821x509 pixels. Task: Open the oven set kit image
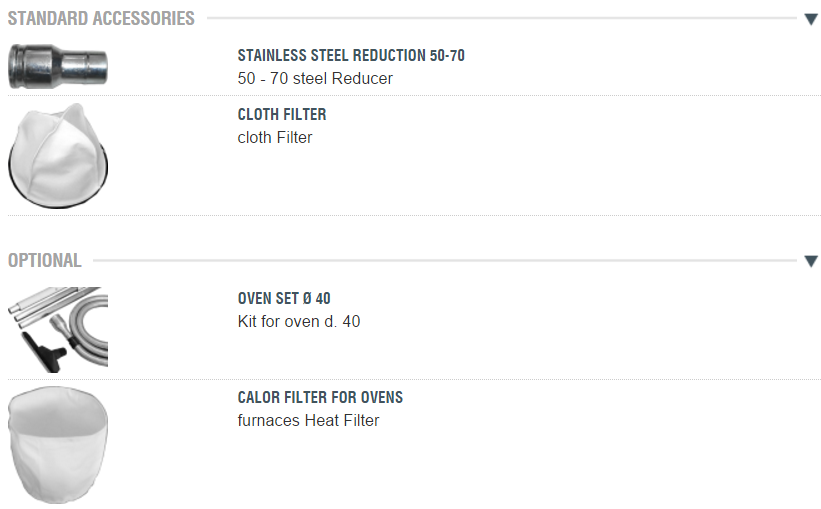tap(57, 328)
